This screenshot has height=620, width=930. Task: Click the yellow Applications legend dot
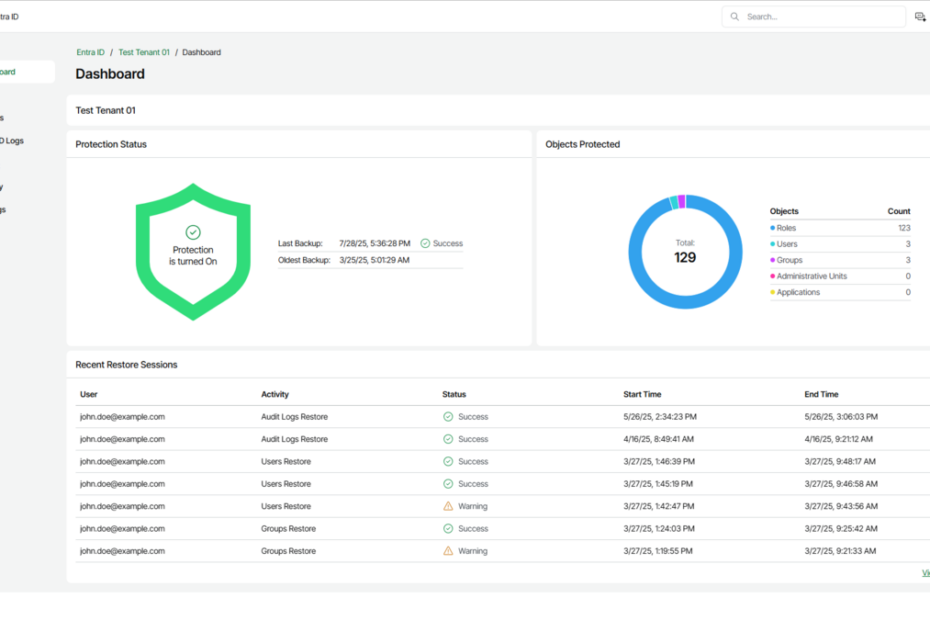(x=772, y=292)
